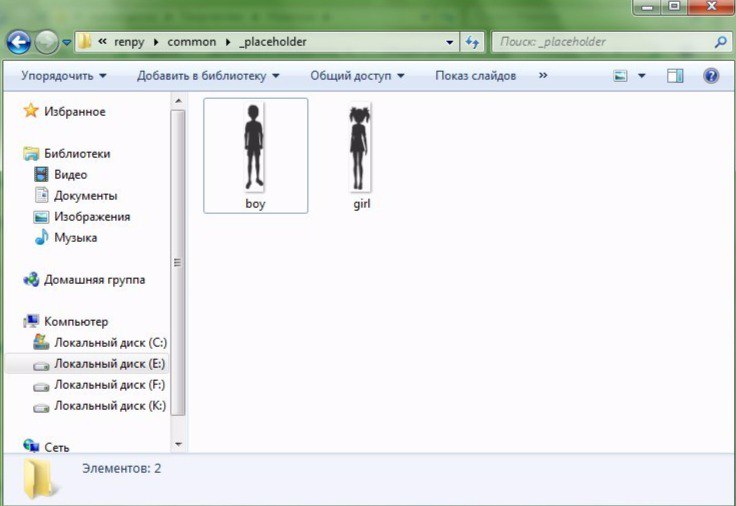Click the girl file name label
Screen dimensions: 736x506
pos(362,204)
